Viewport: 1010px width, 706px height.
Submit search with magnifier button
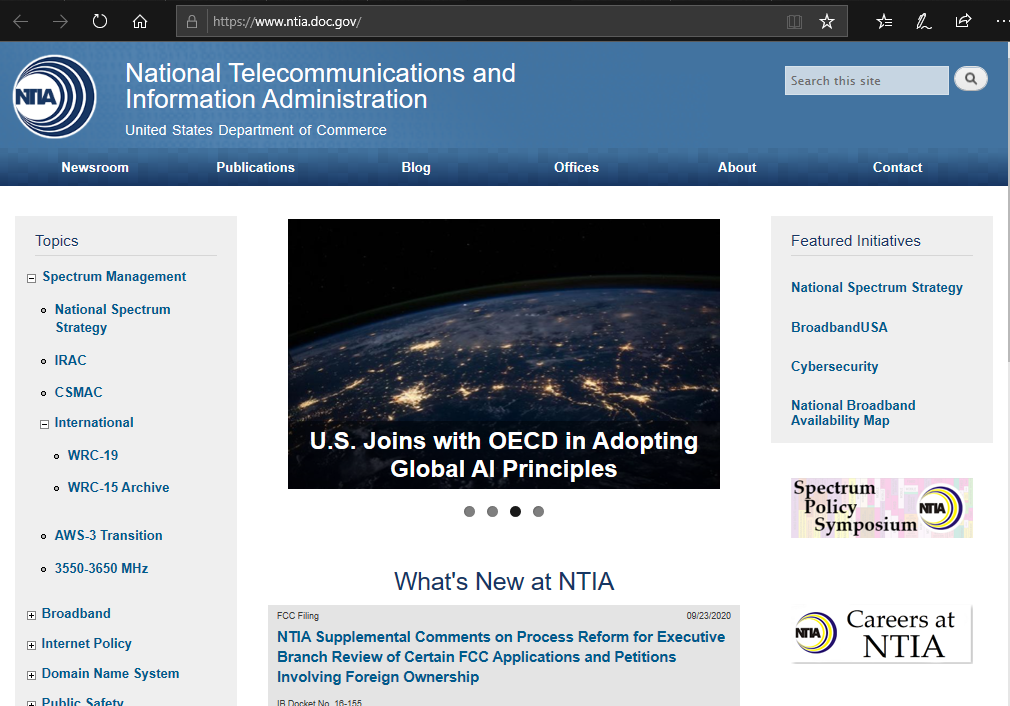[971, 79]
